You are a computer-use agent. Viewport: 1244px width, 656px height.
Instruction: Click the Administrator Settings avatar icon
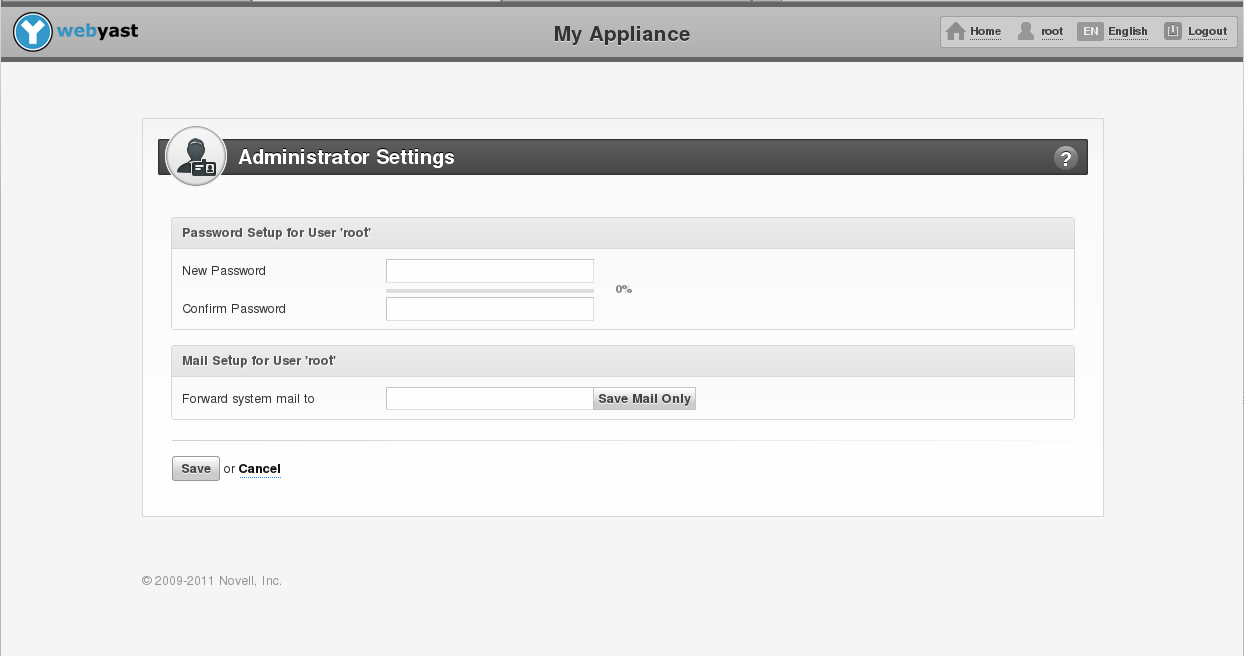point(195,156)
